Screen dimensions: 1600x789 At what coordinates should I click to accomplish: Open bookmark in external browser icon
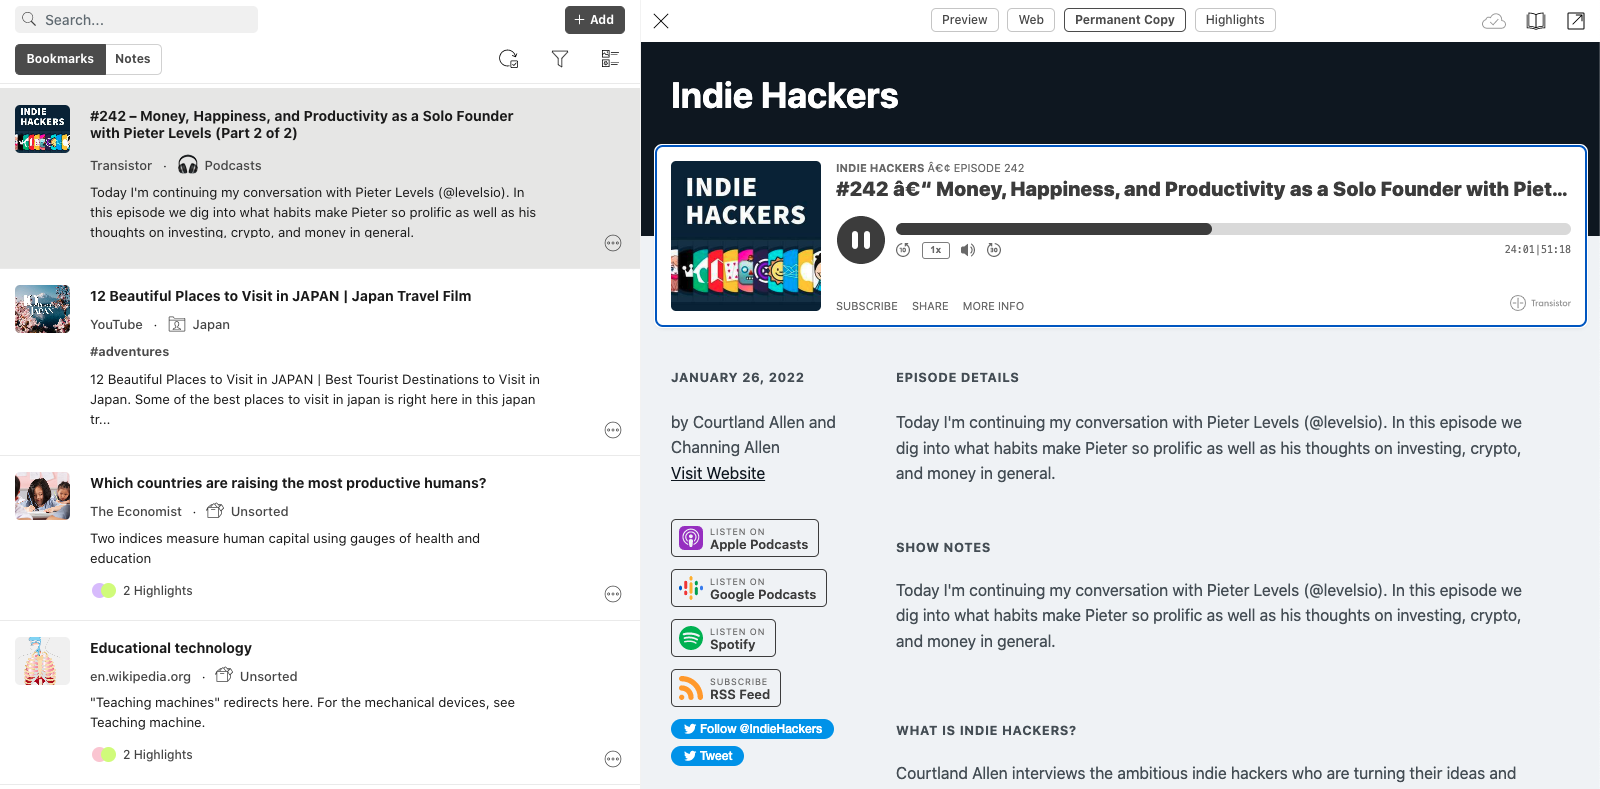click(x=1576, y=21)
